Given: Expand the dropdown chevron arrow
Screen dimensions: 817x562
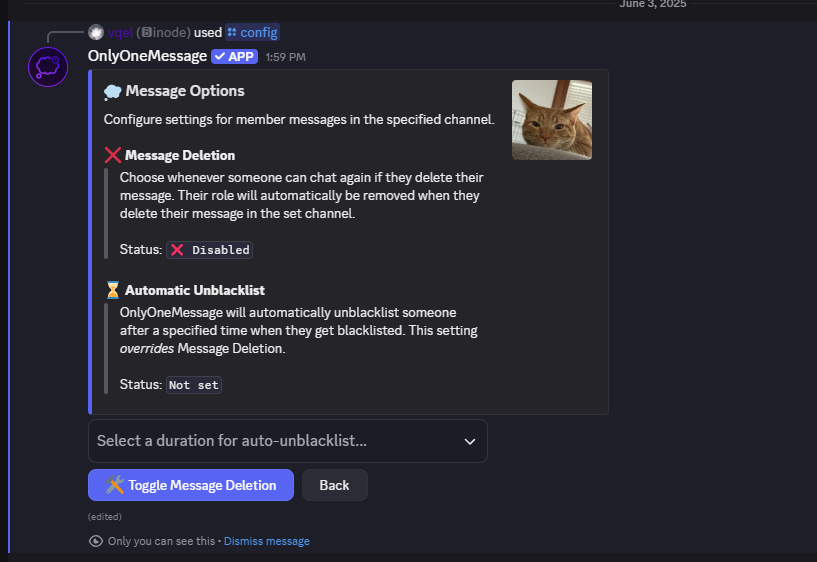Looking at the screenshot, I should point(469,442).
